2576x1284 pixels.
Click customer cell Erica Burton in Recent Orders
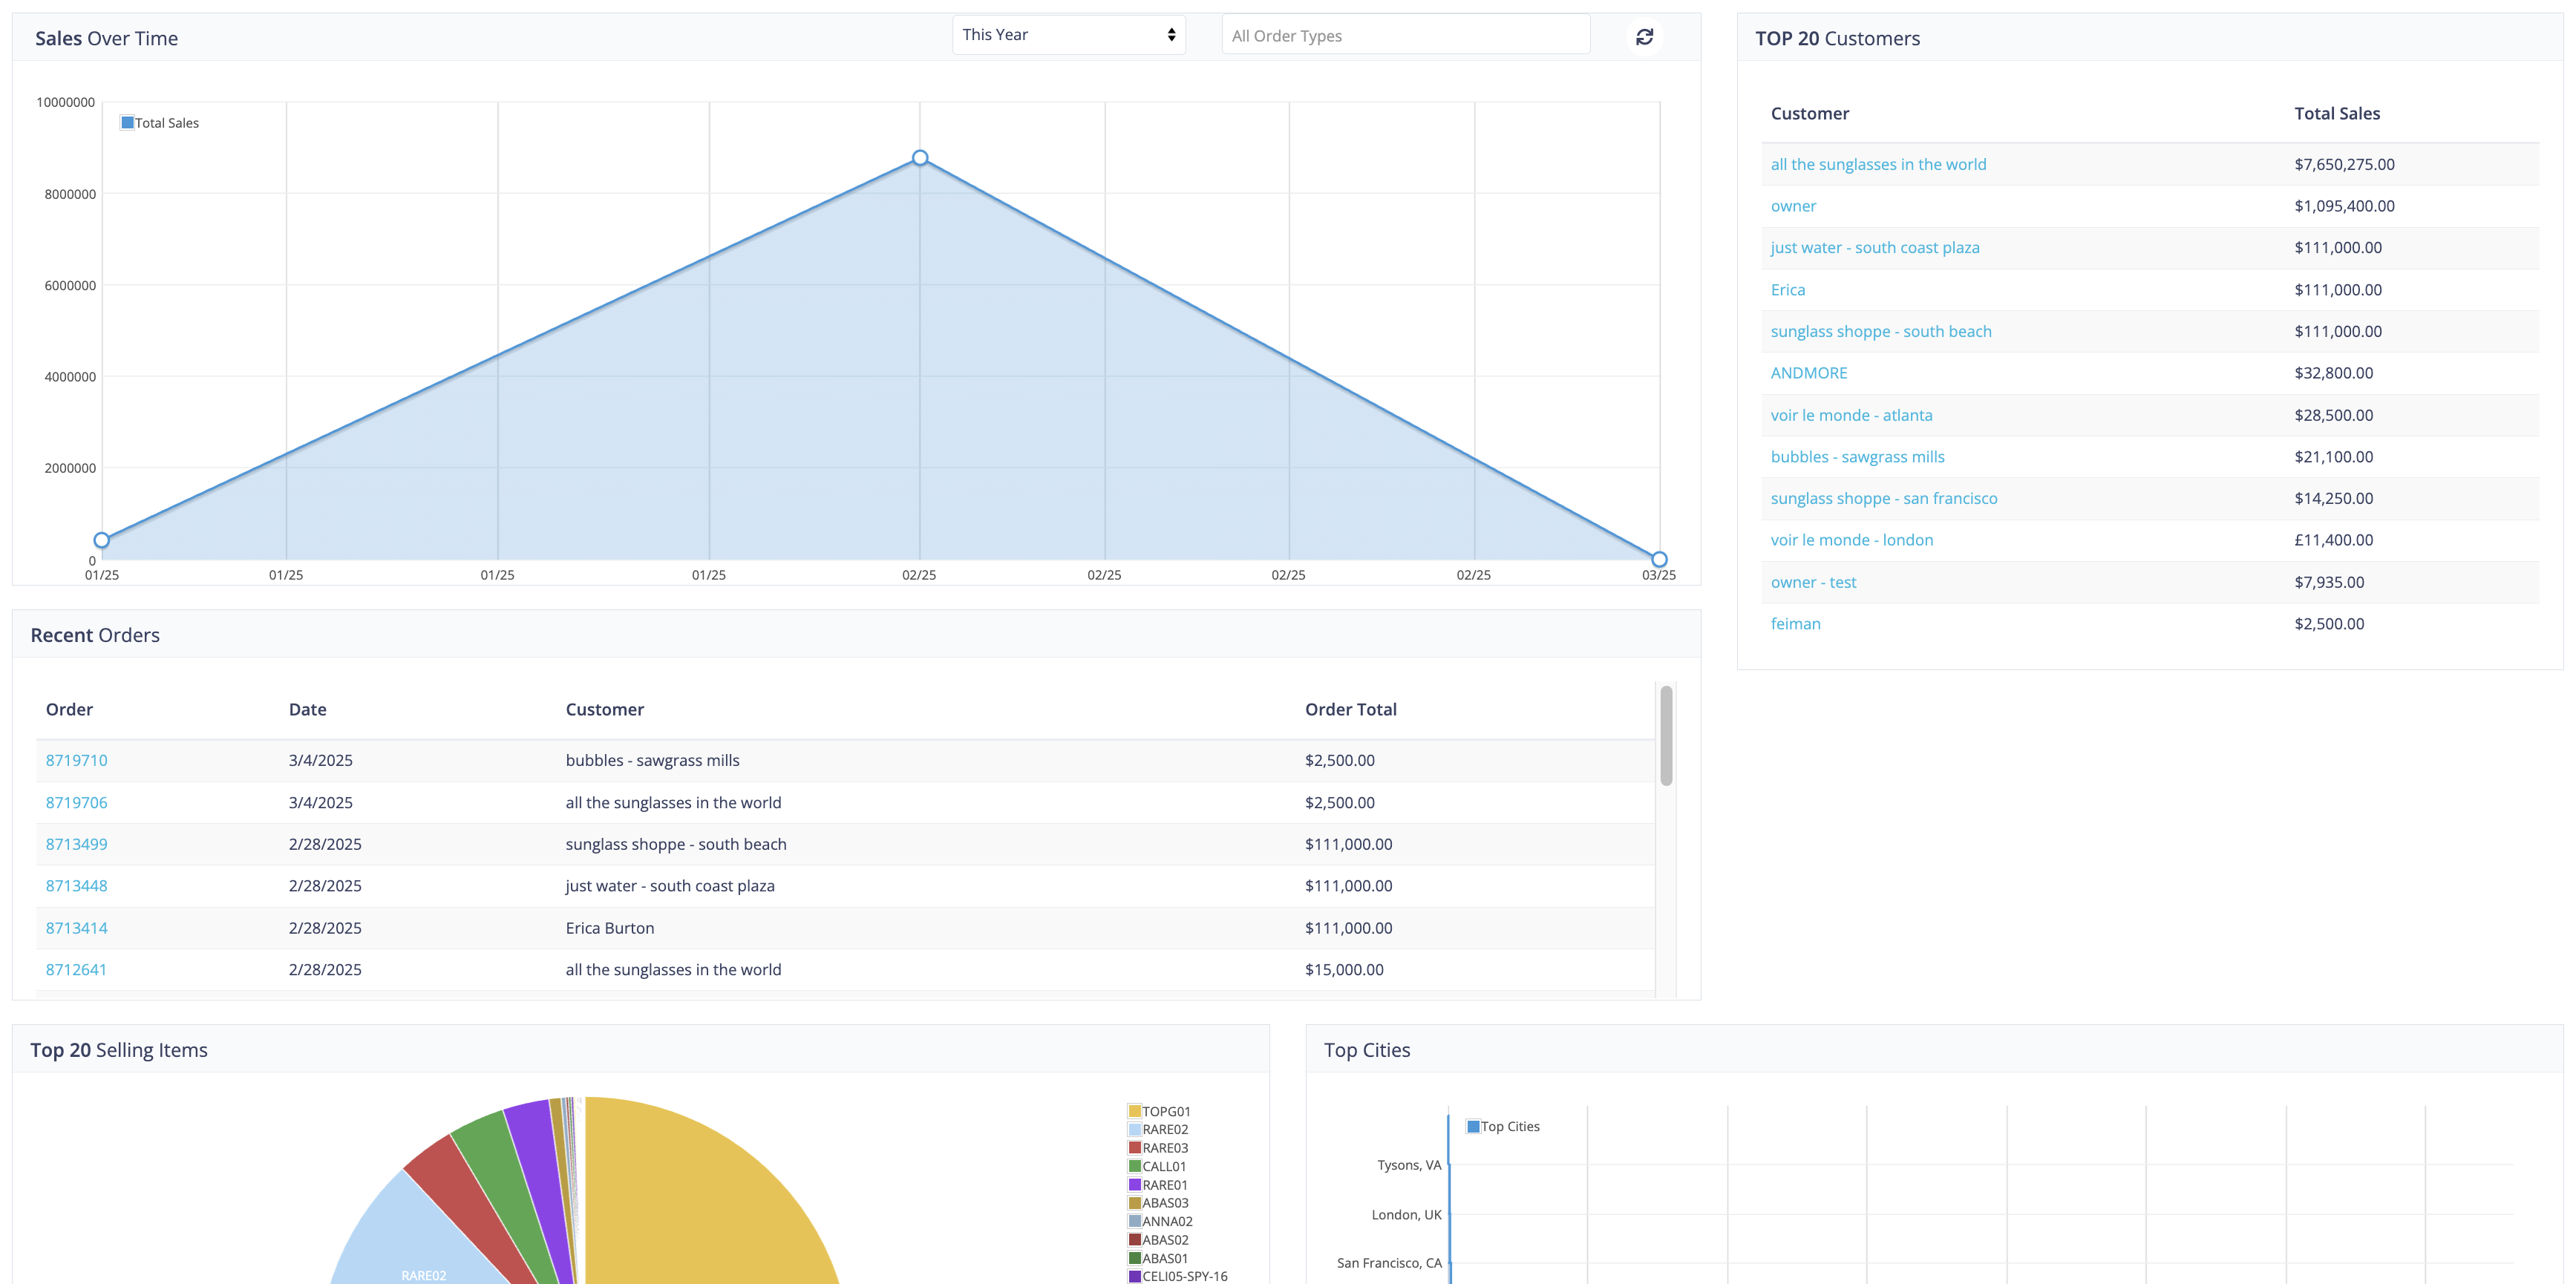tap(610, 928)
